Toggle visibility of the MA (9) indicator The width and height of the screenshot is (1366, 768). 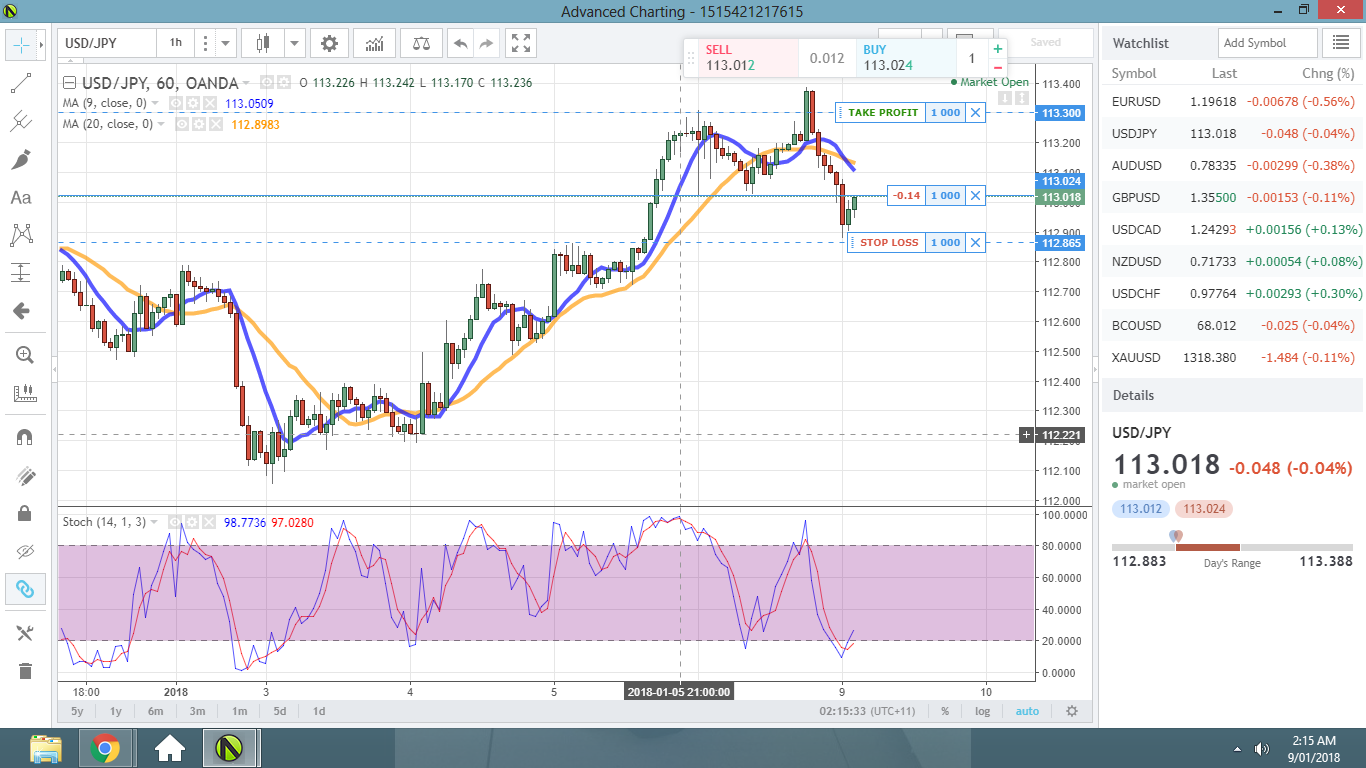click(x=176, y=103)
